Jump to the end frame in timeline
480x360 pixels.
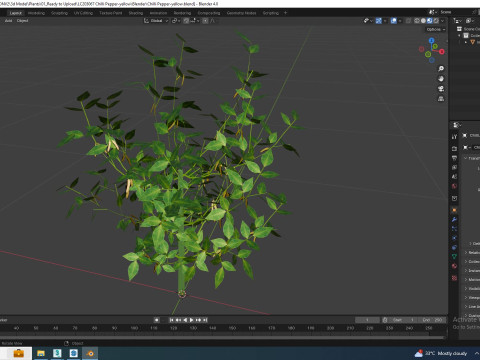coord(205,320)
